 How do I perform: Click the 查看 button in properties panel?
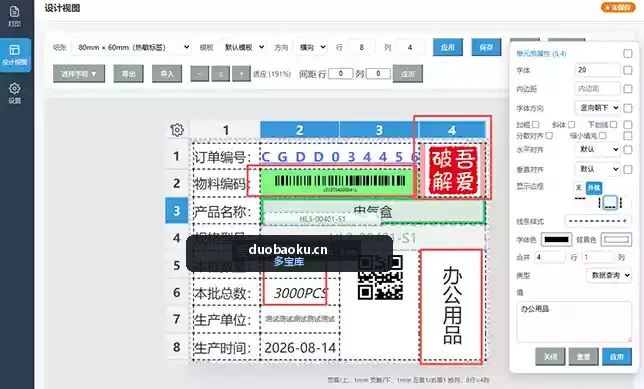[584, 357]
